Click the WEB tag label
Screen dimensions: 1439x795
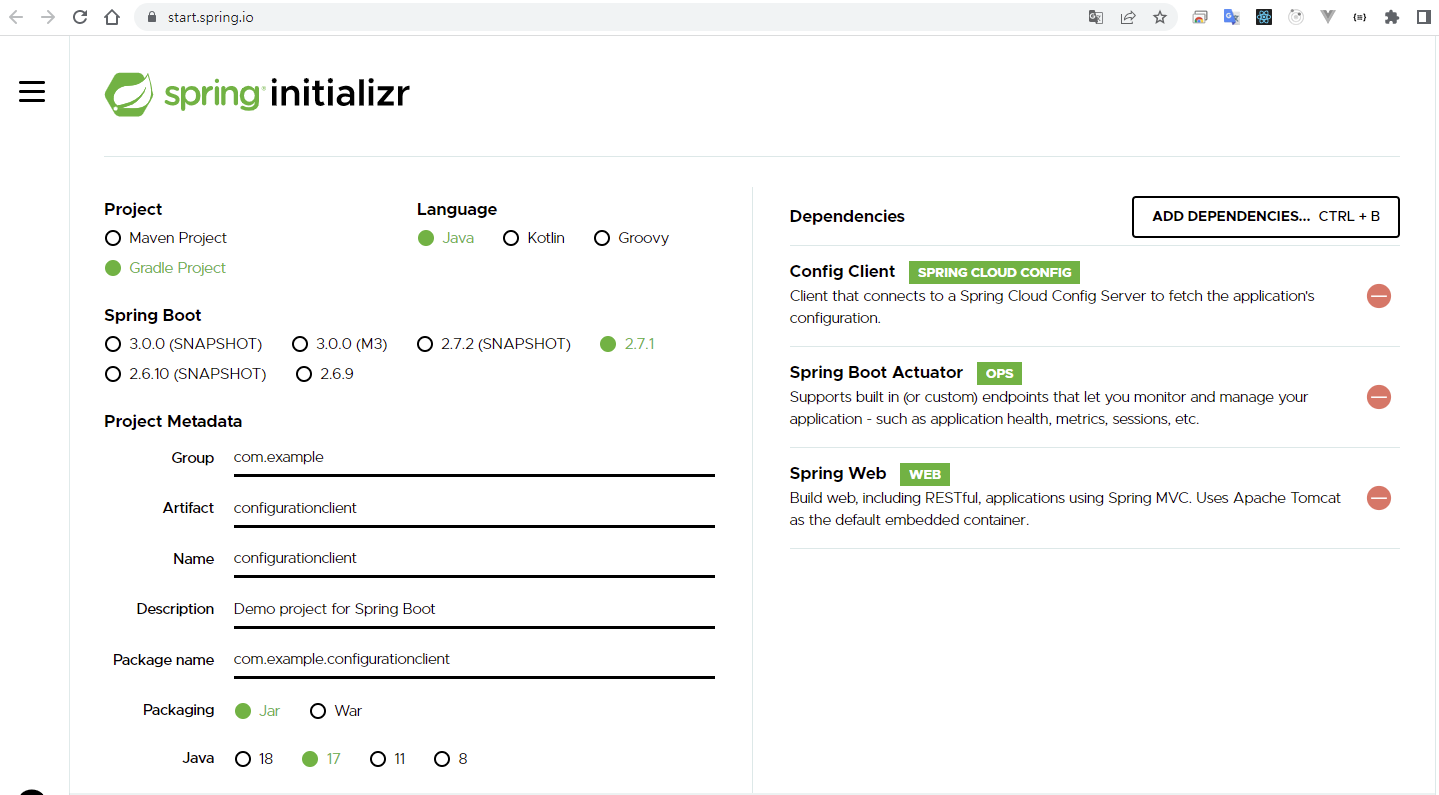(x=925, y=474)
